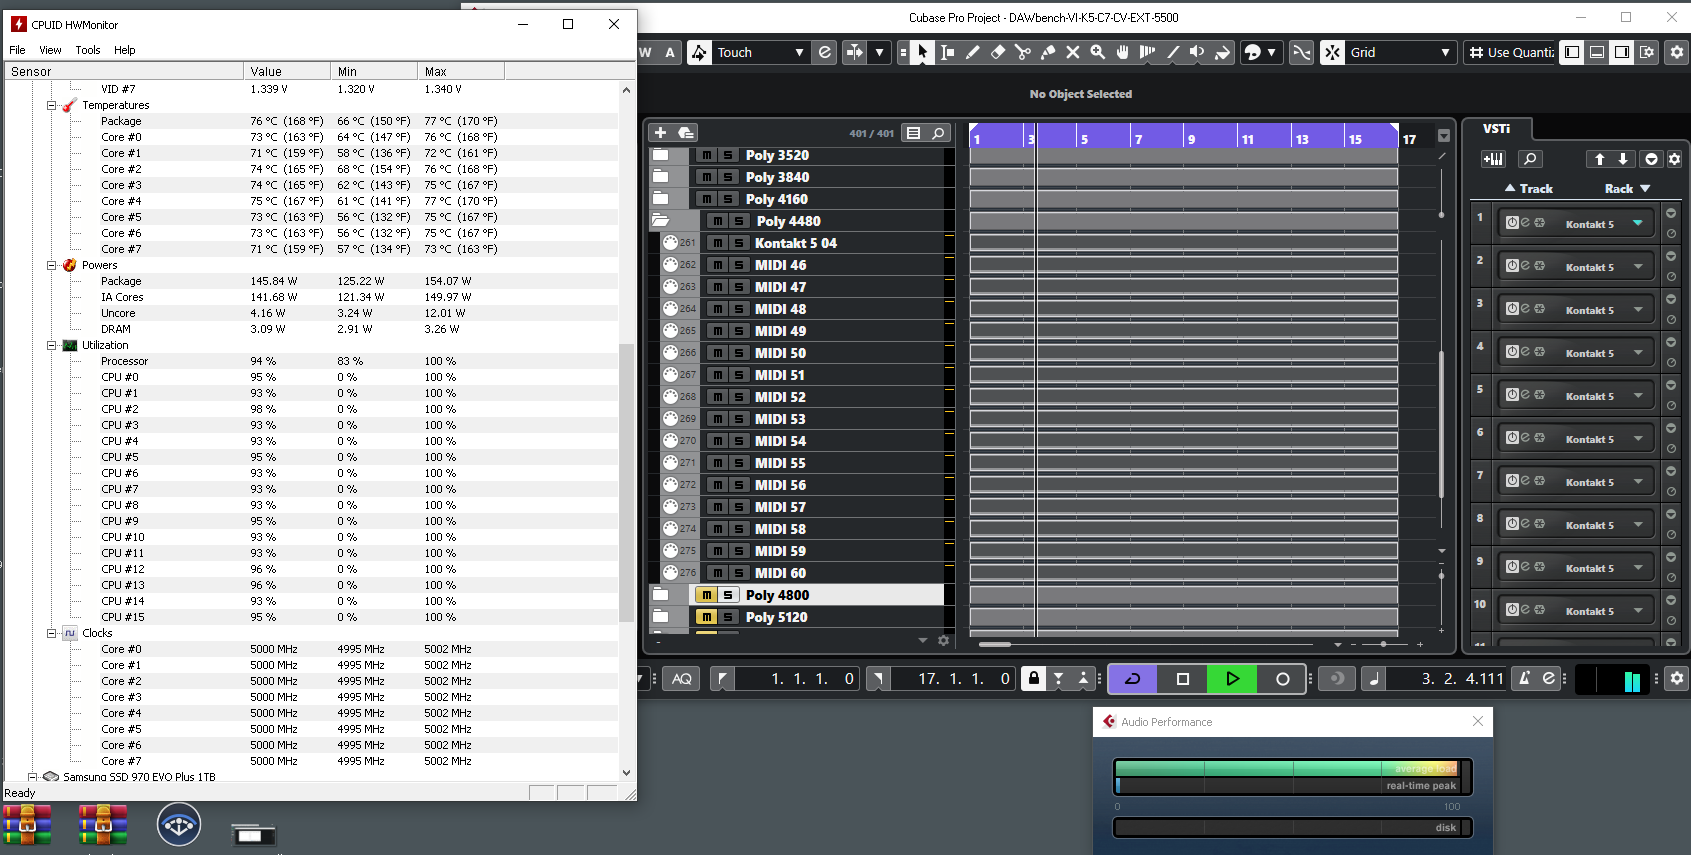Collapse Powers tree node in HWMonitor
The width and height of the screenshot is (1691, 855).
51,265
